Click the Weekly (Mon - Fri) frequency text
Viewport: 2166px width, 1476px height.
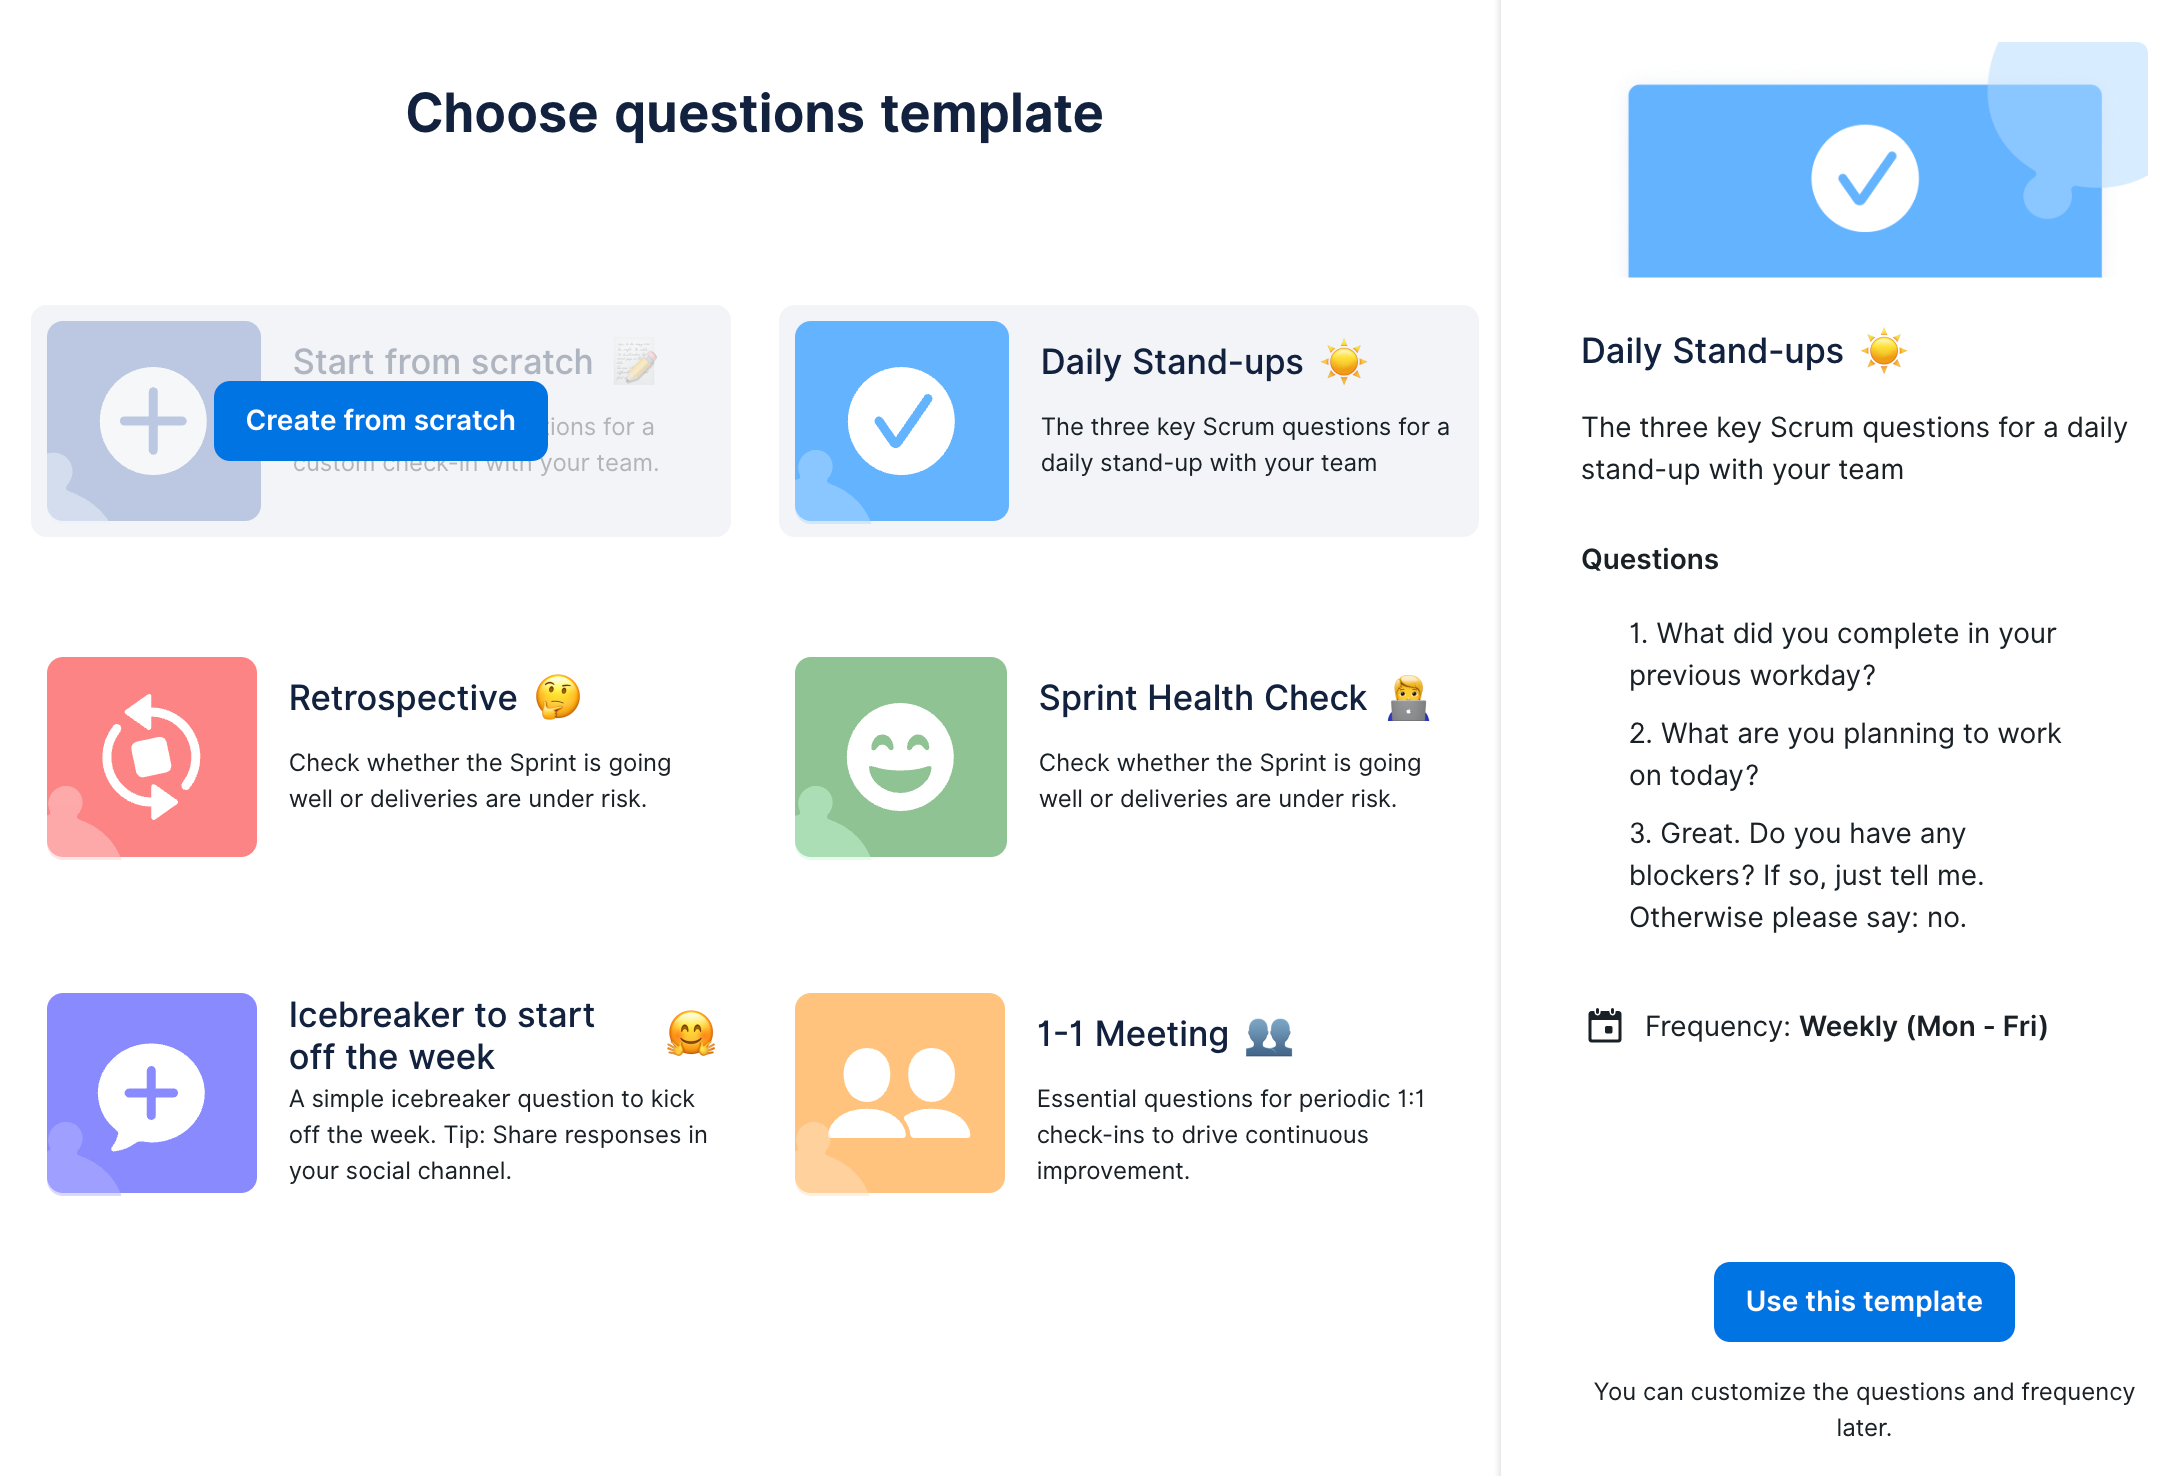tap(1923, 1026)
